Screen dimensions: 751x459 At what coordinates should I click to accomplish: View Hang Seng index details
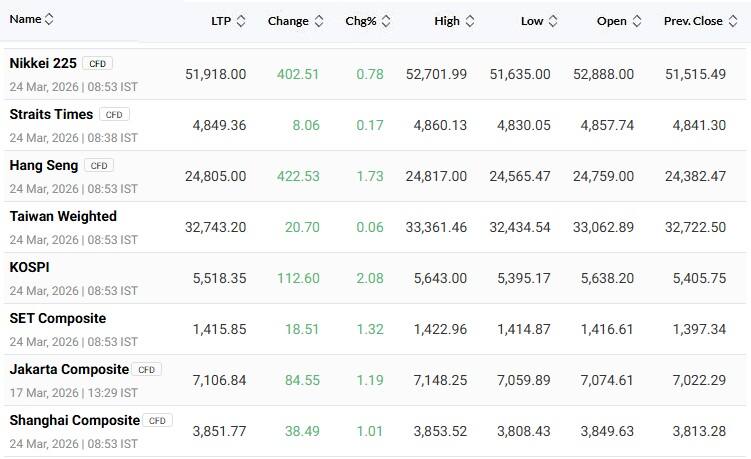[x=44, y=165]
